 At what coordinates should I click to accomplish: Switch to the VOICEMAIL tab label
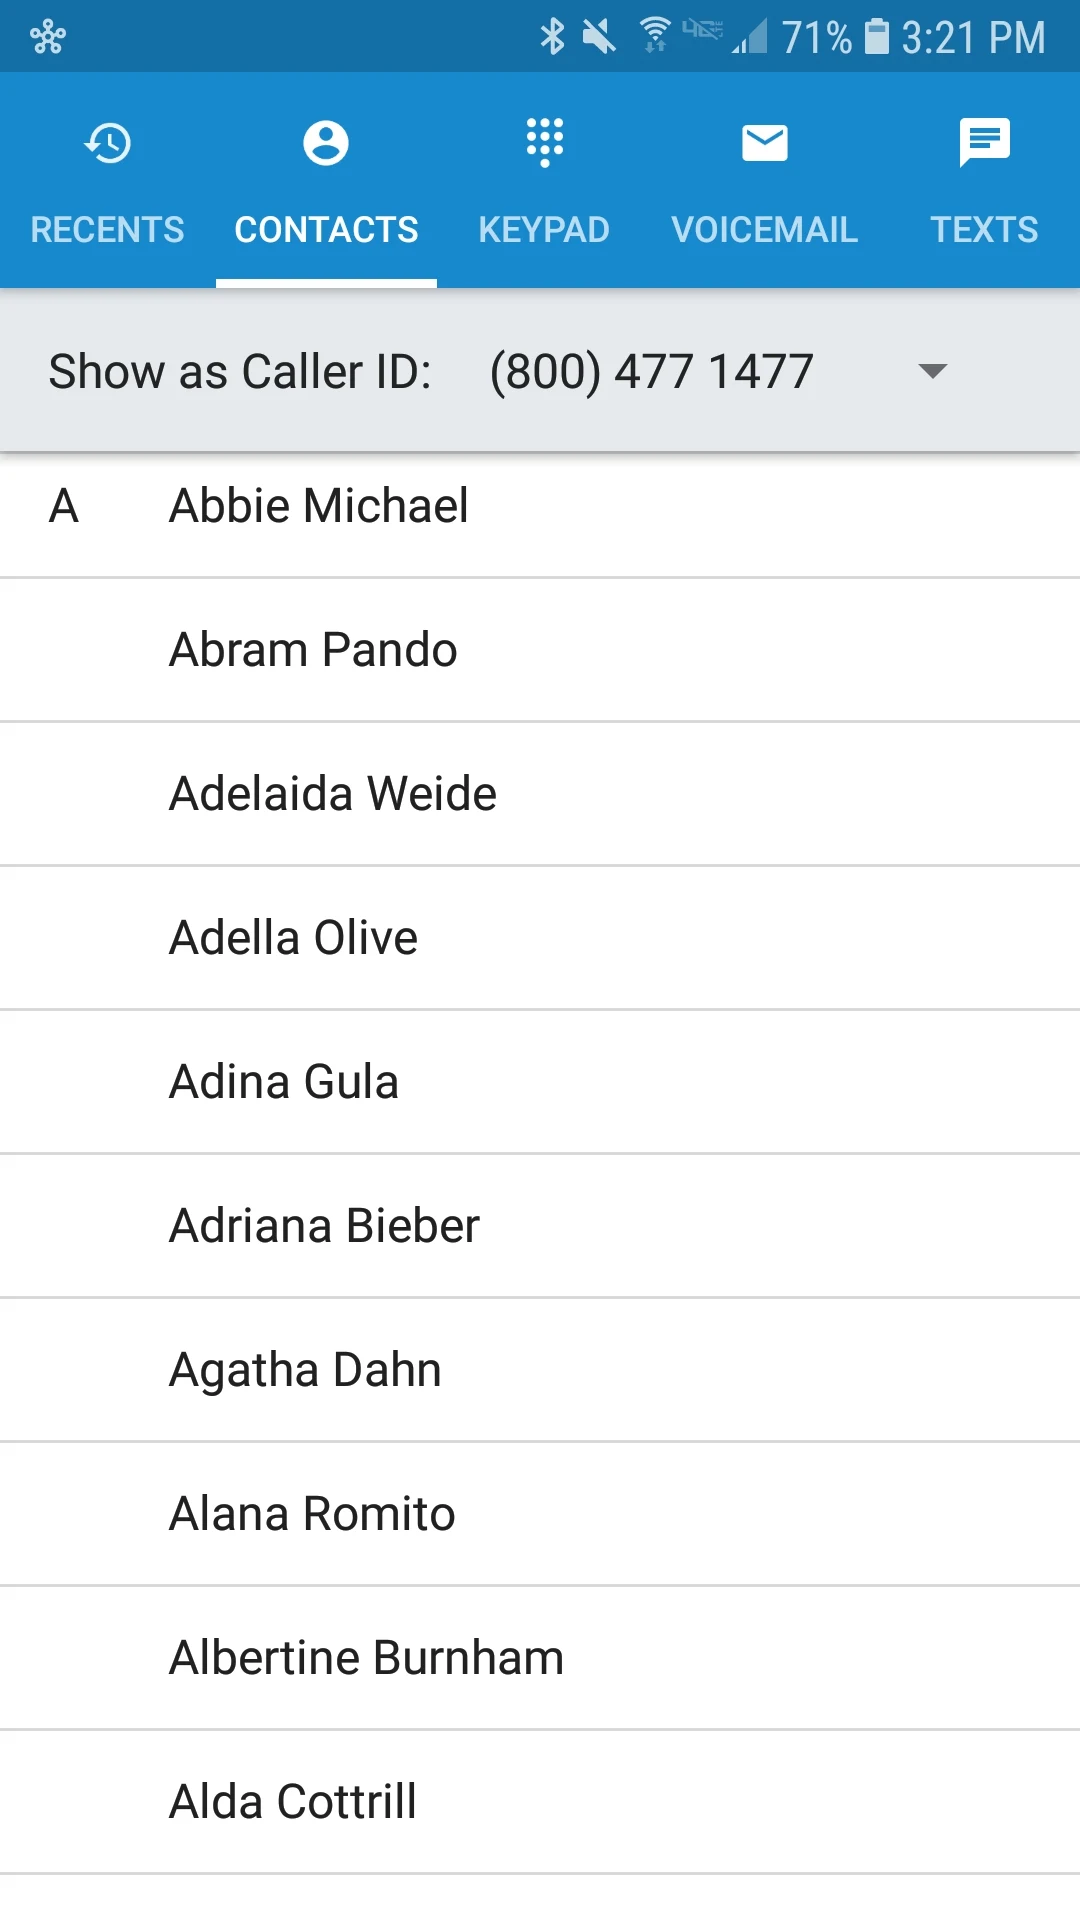[765, 230]
